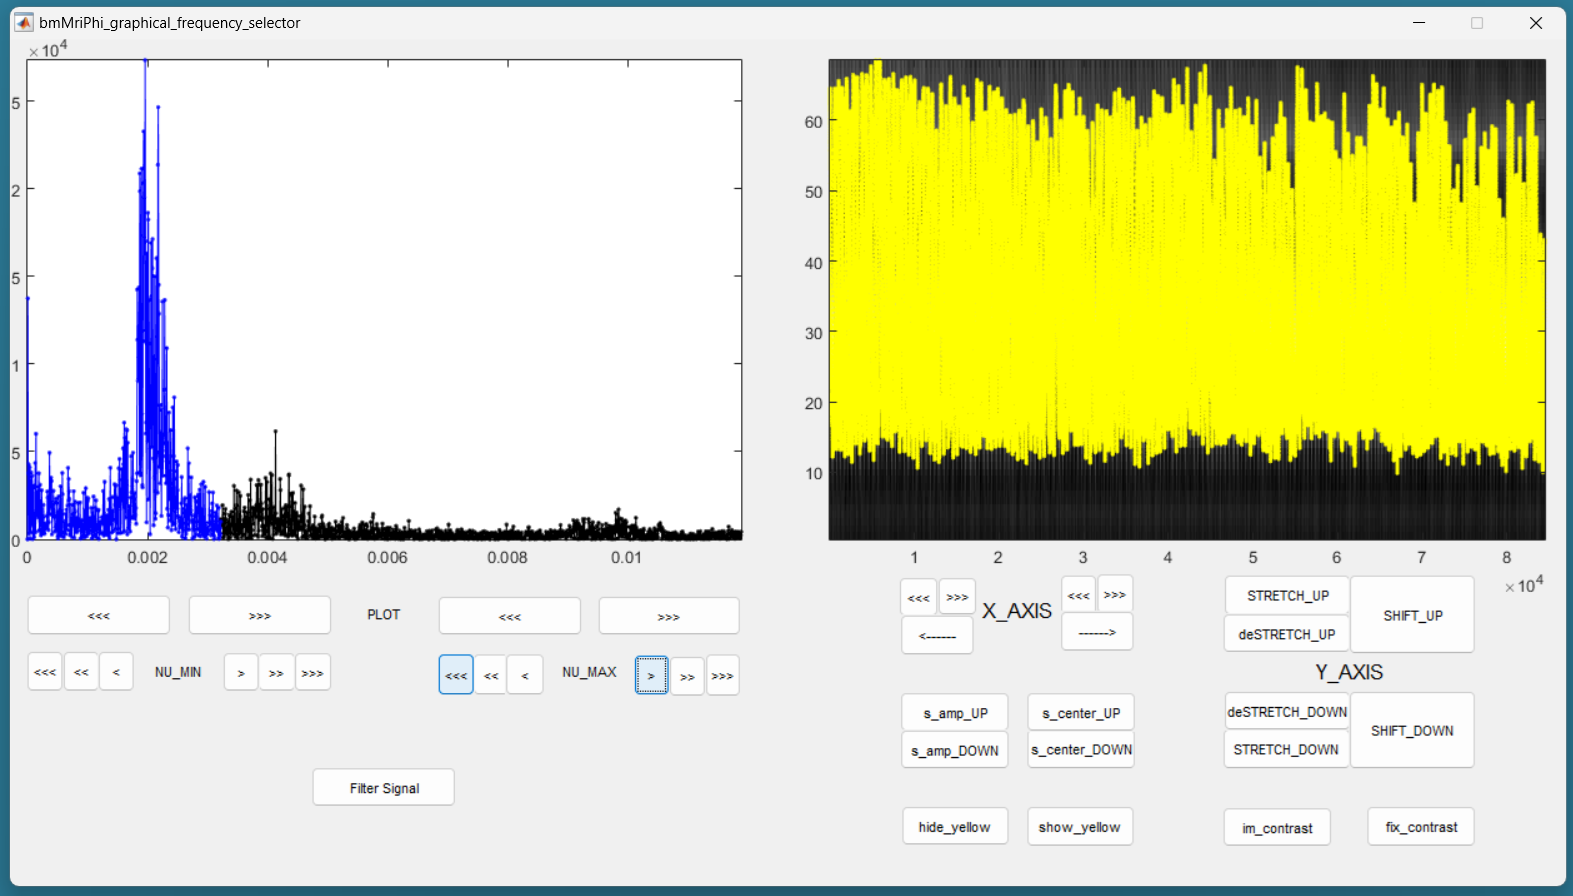This screenshot has height=896, width=1573.
Task: Click inside the blue frequency spectrum plot
Action: tap(384, 300)
